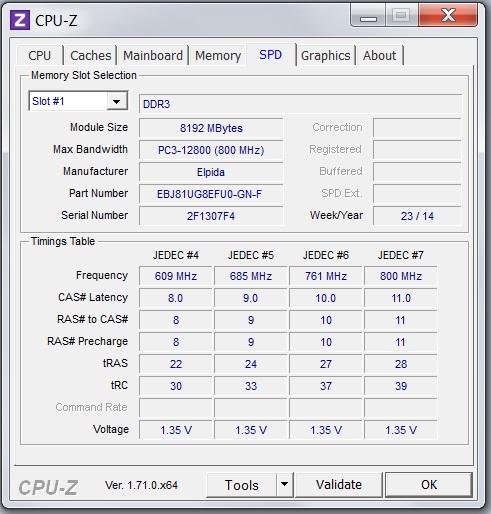Screen dimensions: 491x514
Task: Click the JEDEC #6 column header
Action: [326, 255]
